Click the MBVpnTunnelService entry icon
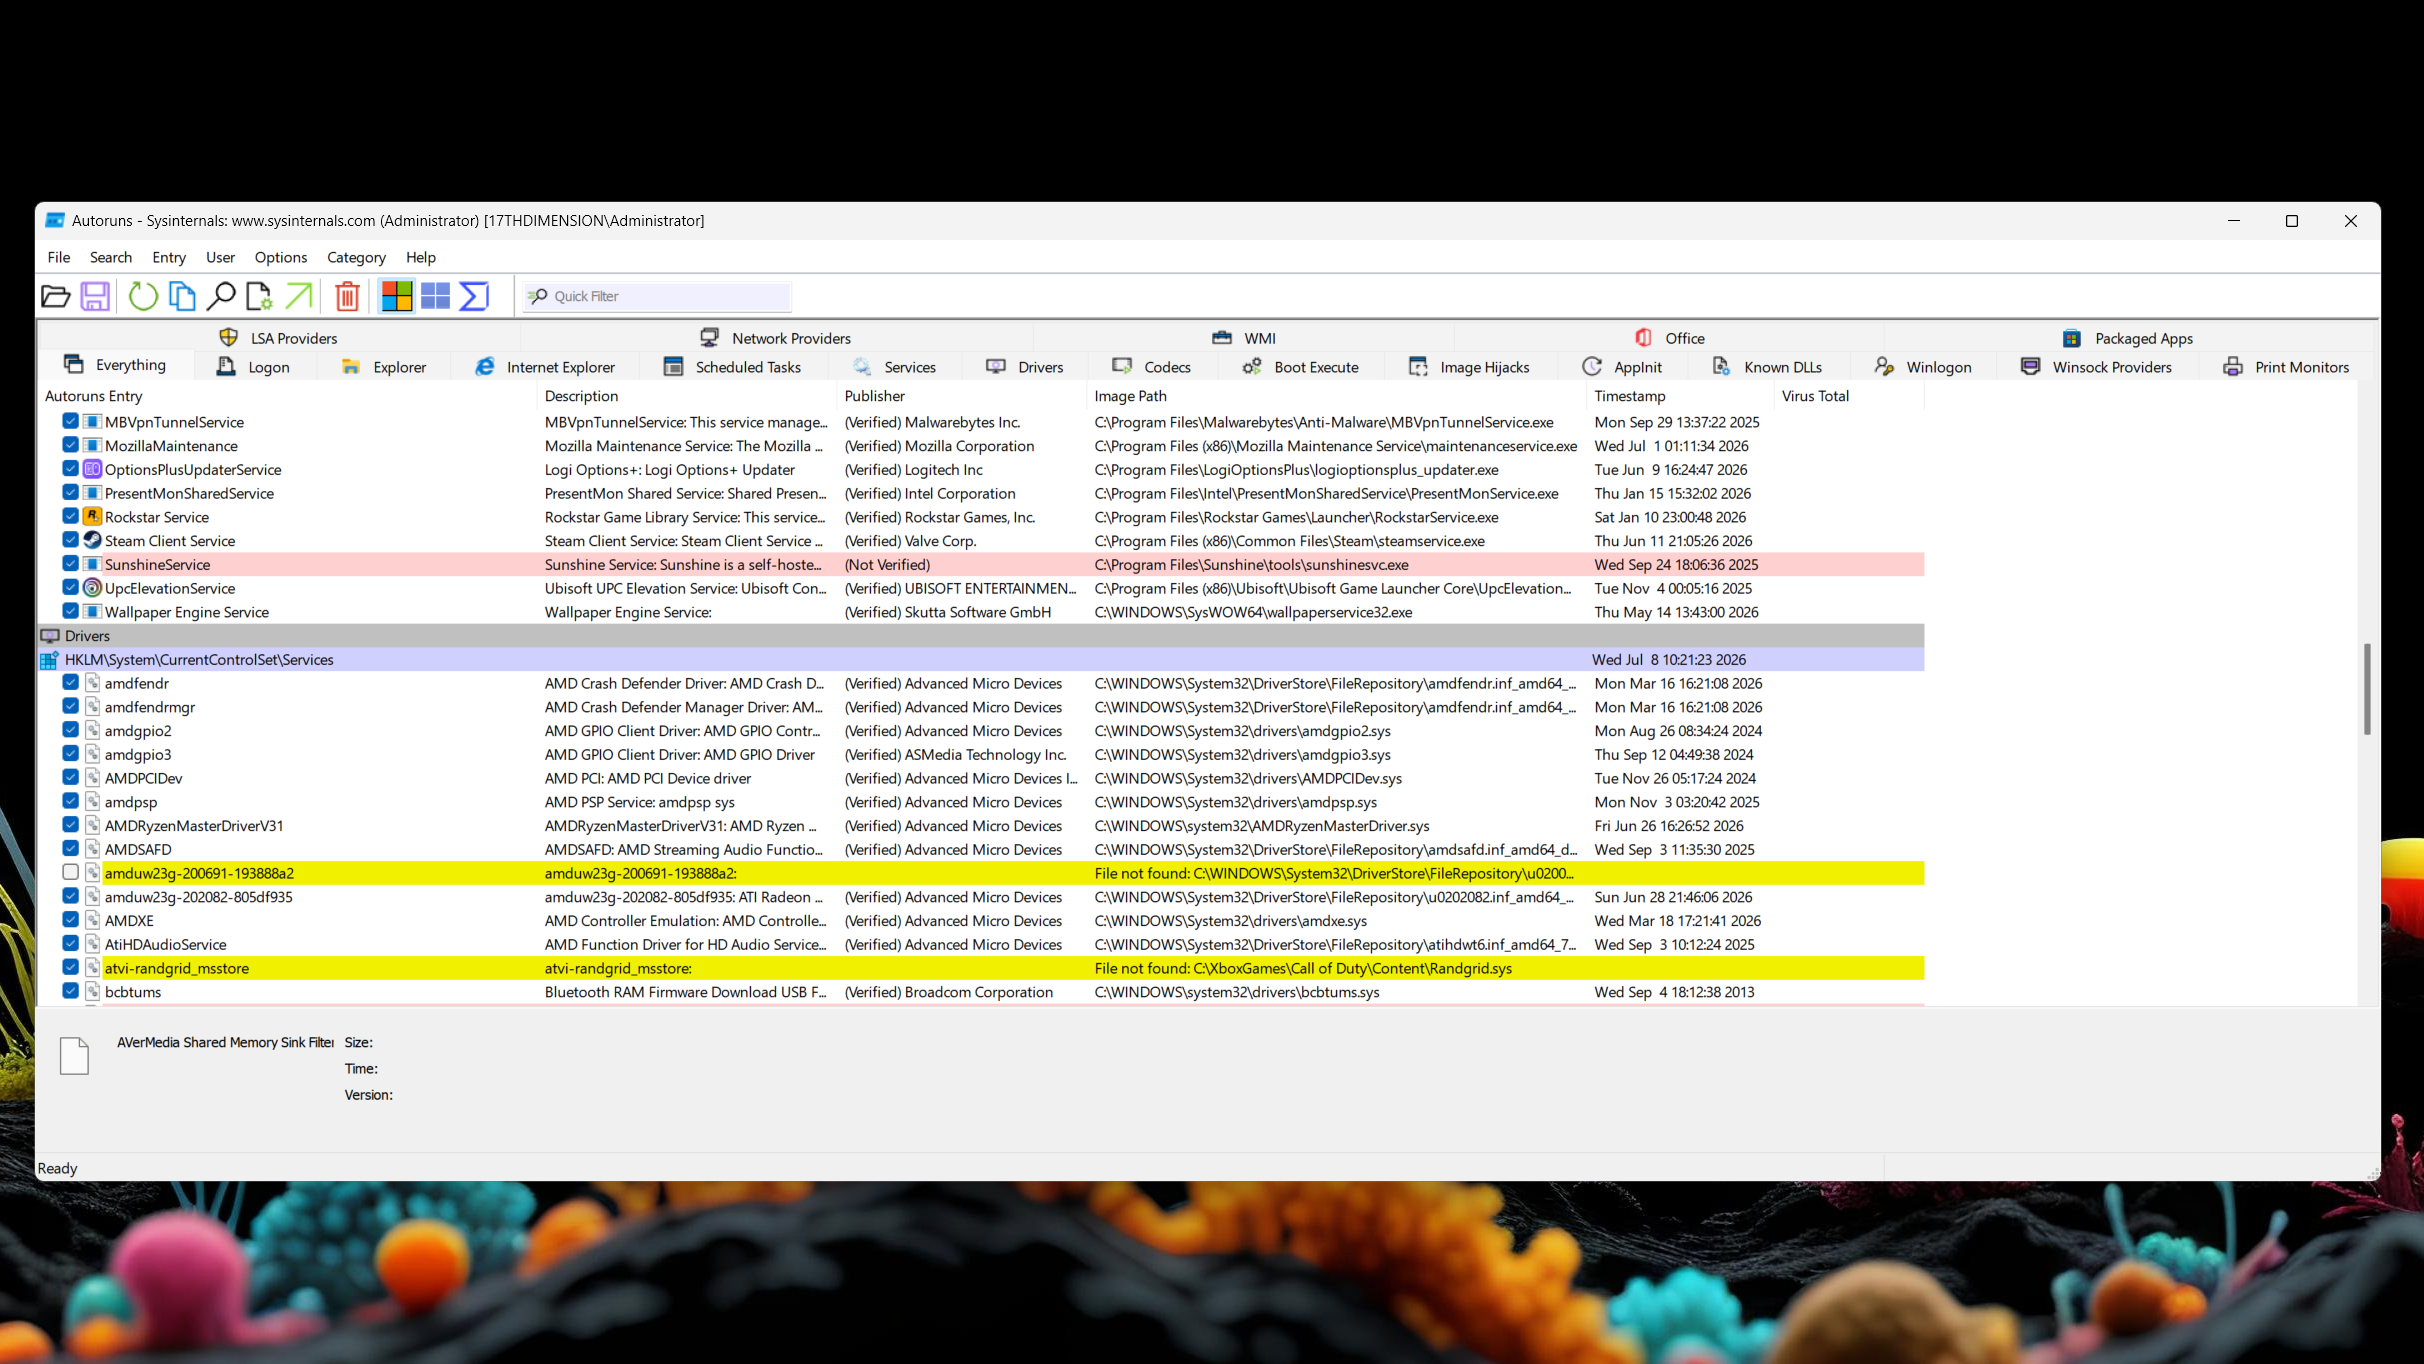The width and height of the screenshot is (2424, 1364). [92, 422]
